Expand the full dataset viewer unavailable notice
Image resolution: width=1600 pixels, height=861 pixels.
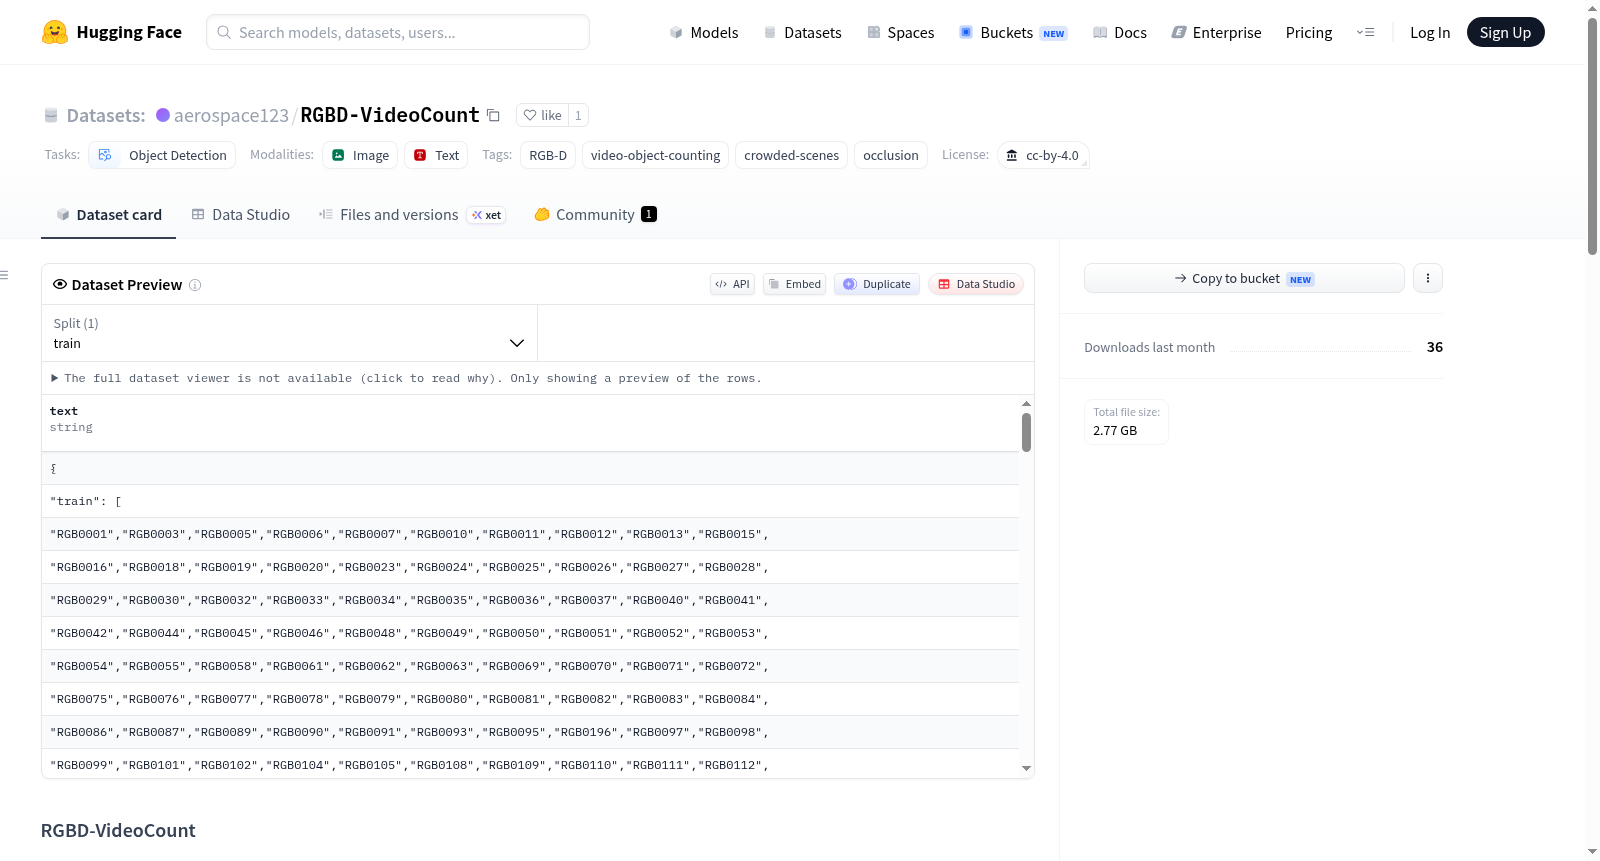(x=406, y=378)
